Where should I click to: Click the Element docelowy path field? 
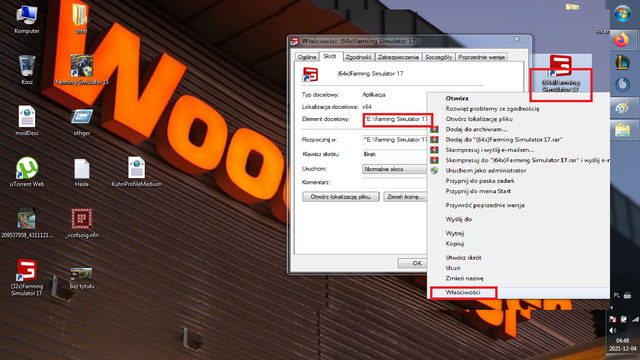(x=395, y=119)
